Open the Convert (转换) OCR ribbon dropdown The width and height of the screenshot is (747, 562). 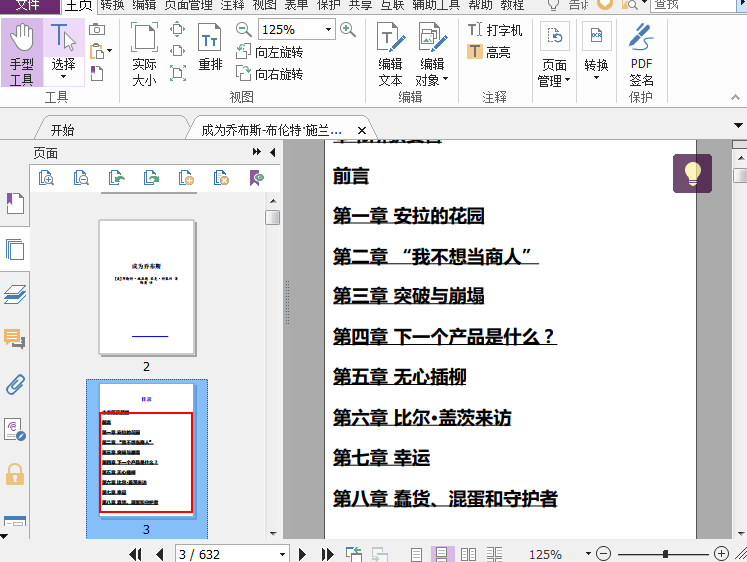click(x=596, y=51)
